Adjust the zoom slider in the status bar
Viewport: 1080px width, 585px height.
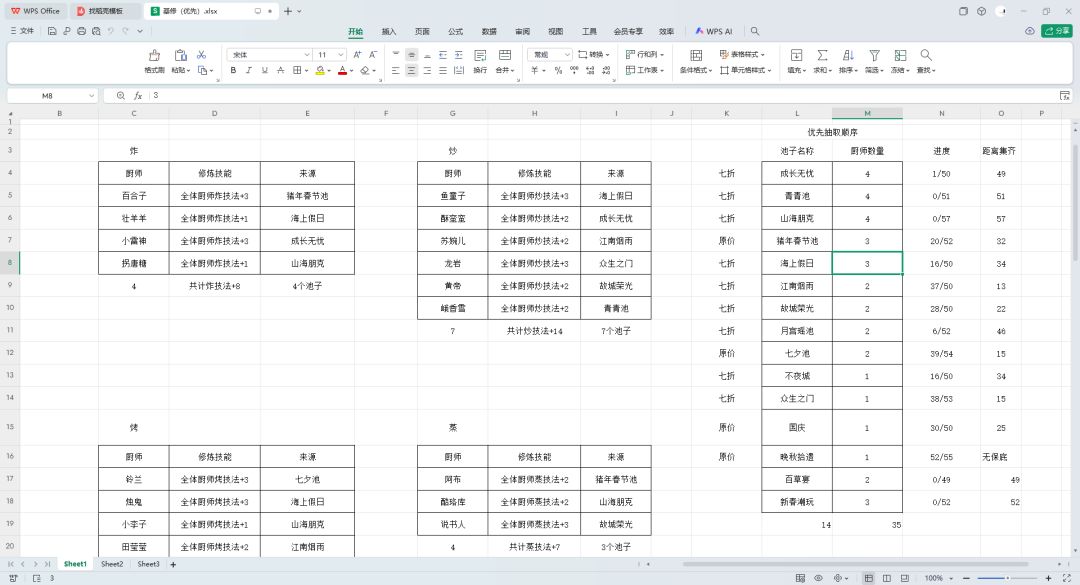click(x=1007, y=578)
